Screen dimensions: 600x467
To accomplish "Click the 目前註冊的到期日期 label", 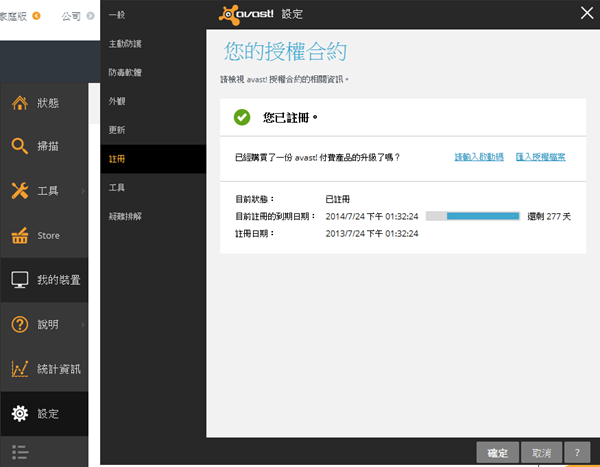I will [275, 216].
